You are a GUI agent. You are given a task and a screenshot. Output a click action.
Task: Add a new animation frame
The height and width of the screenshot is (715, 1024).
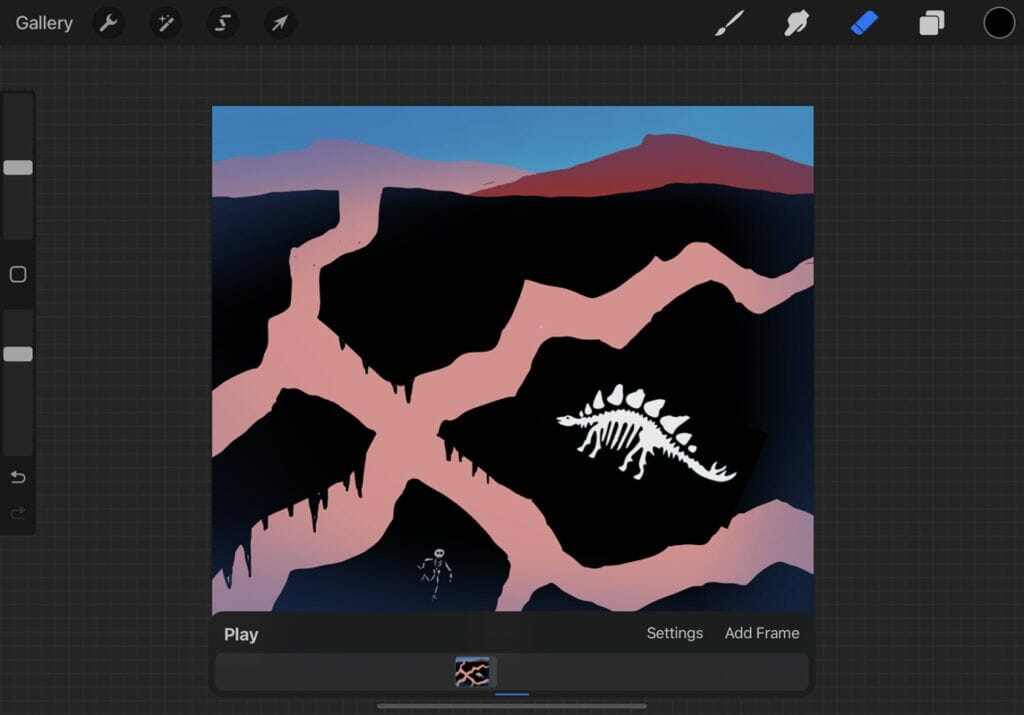pyautogui.click(x=762, y=633)
